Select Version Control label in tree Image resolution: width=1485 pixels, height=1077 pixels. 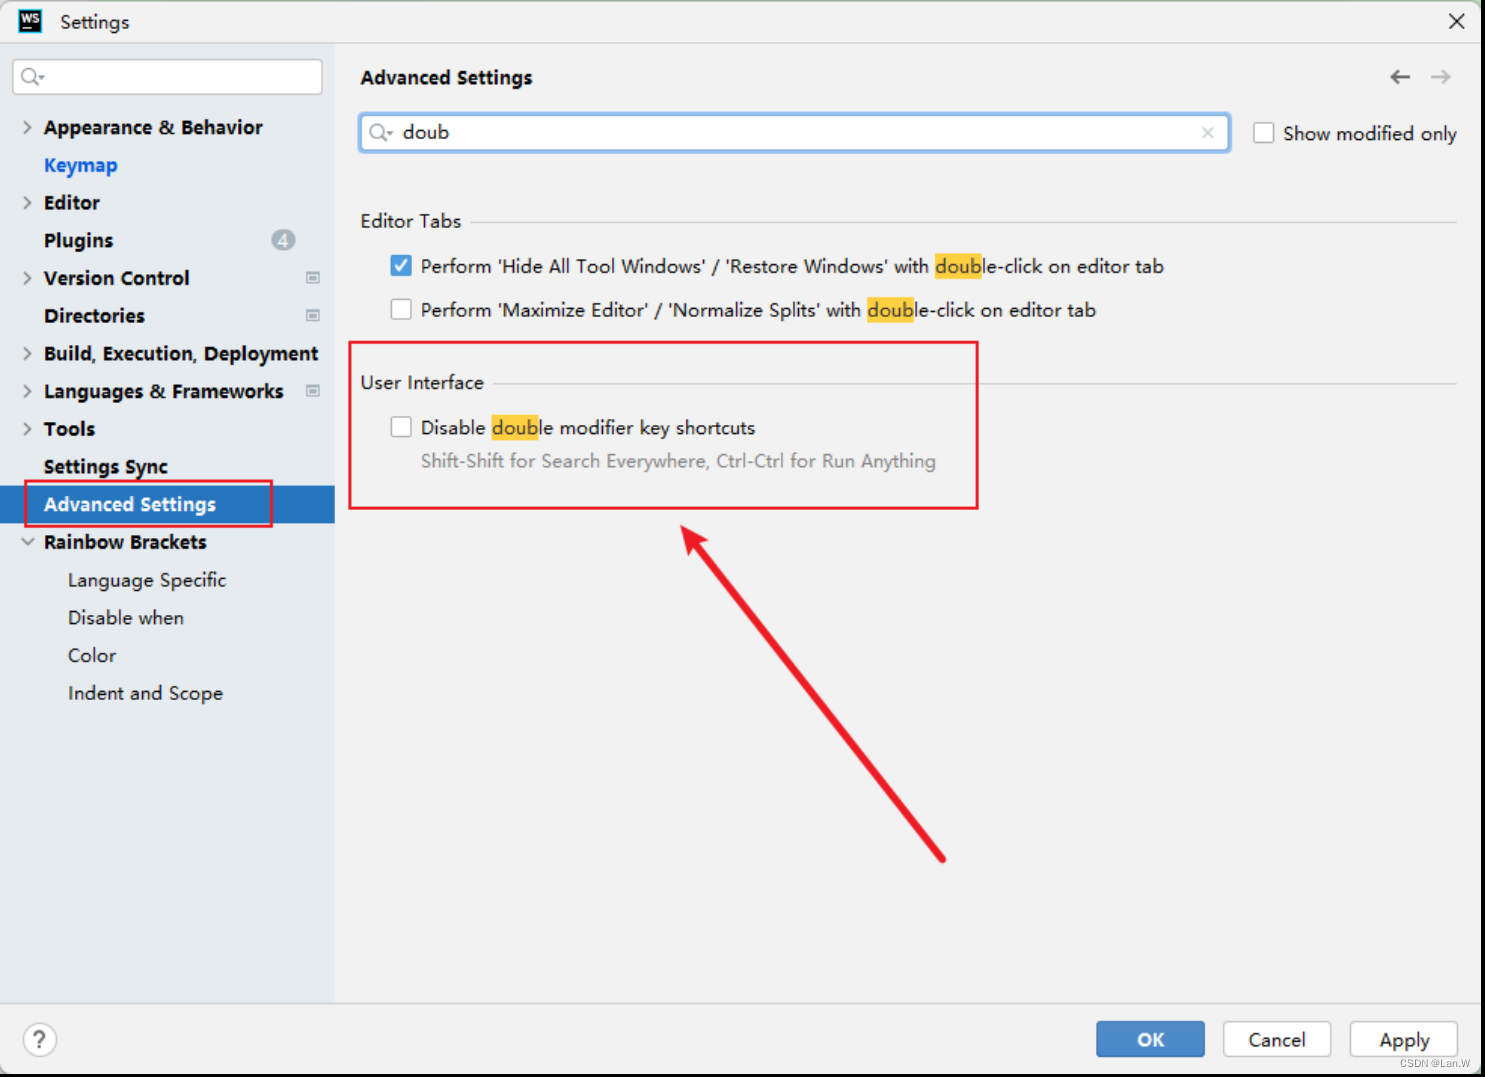point(116,278)
